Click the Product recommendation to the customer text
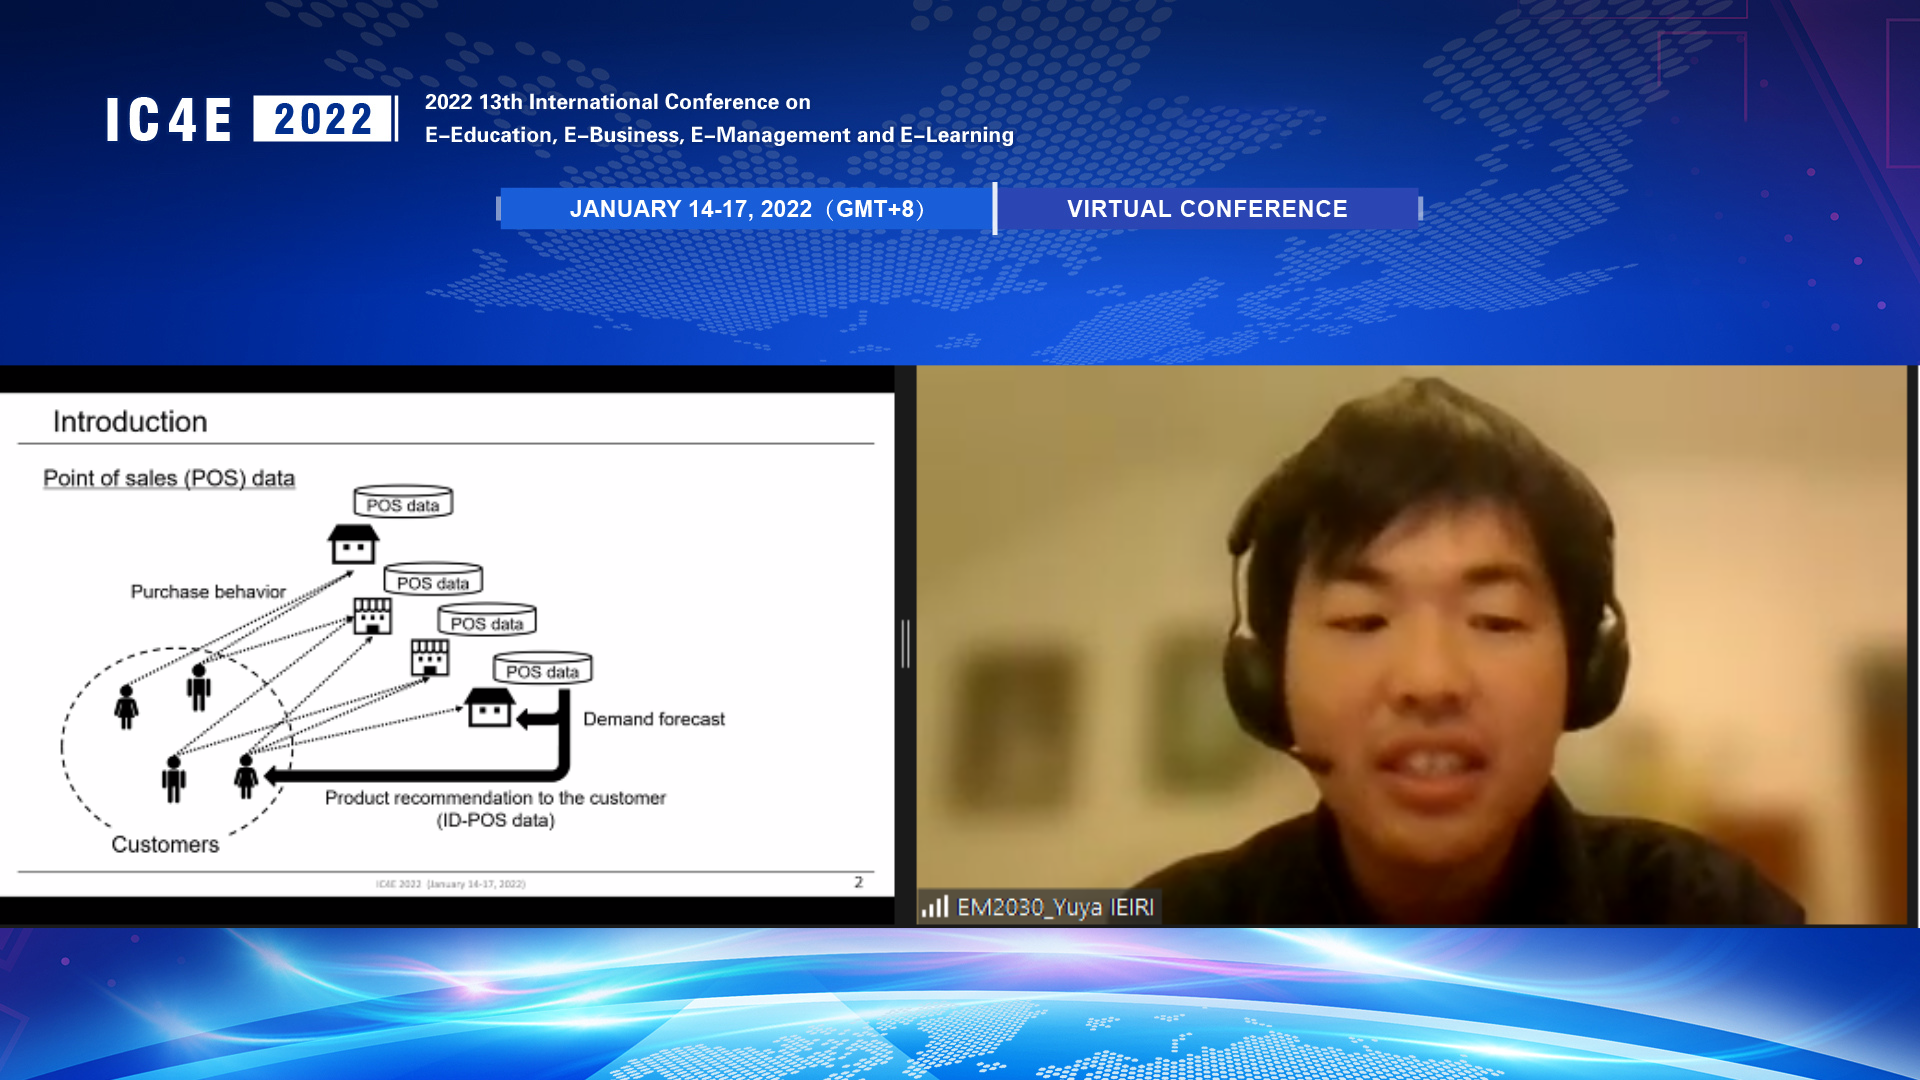This screenshot has height=1080, width=1920. coord(495,798)
